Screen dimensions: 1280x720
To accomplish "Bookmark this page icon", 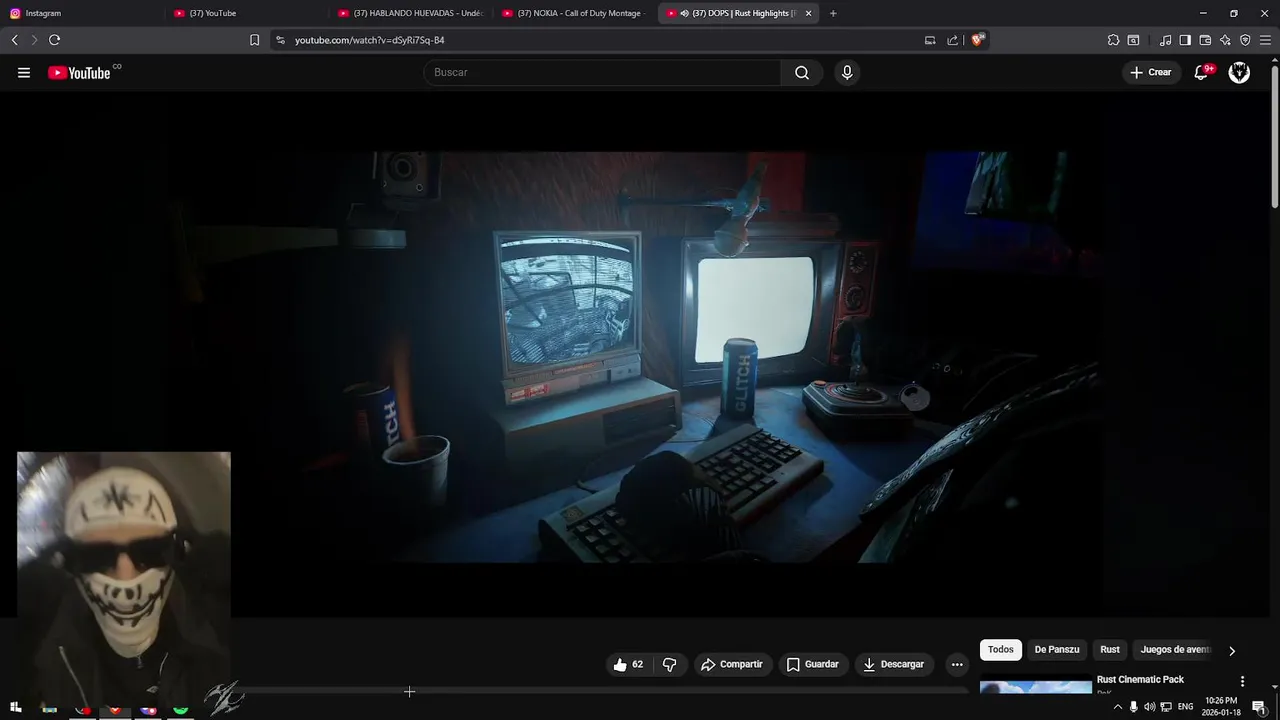I will point(254,40).
